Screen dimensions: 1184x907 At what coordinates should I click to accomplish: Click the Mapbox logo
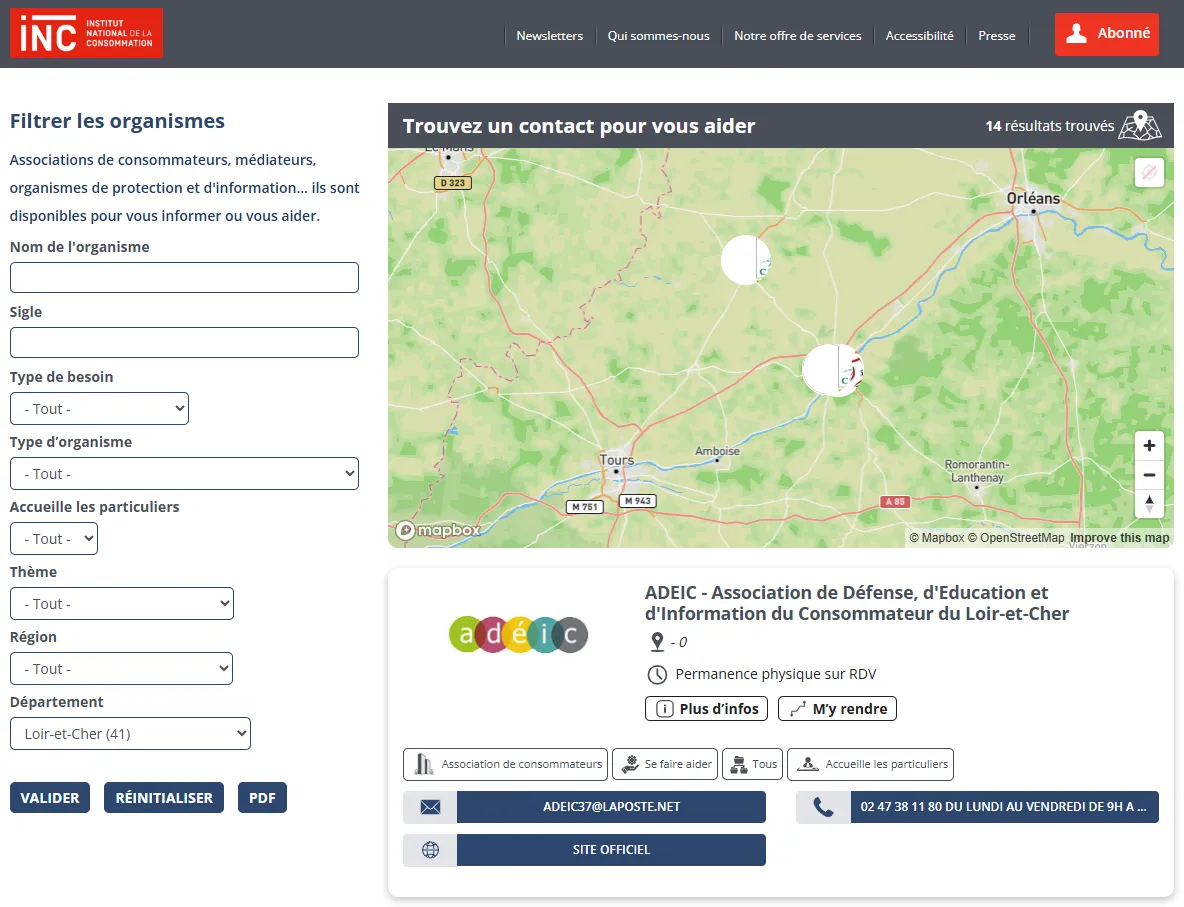click(x=439, y=530)
